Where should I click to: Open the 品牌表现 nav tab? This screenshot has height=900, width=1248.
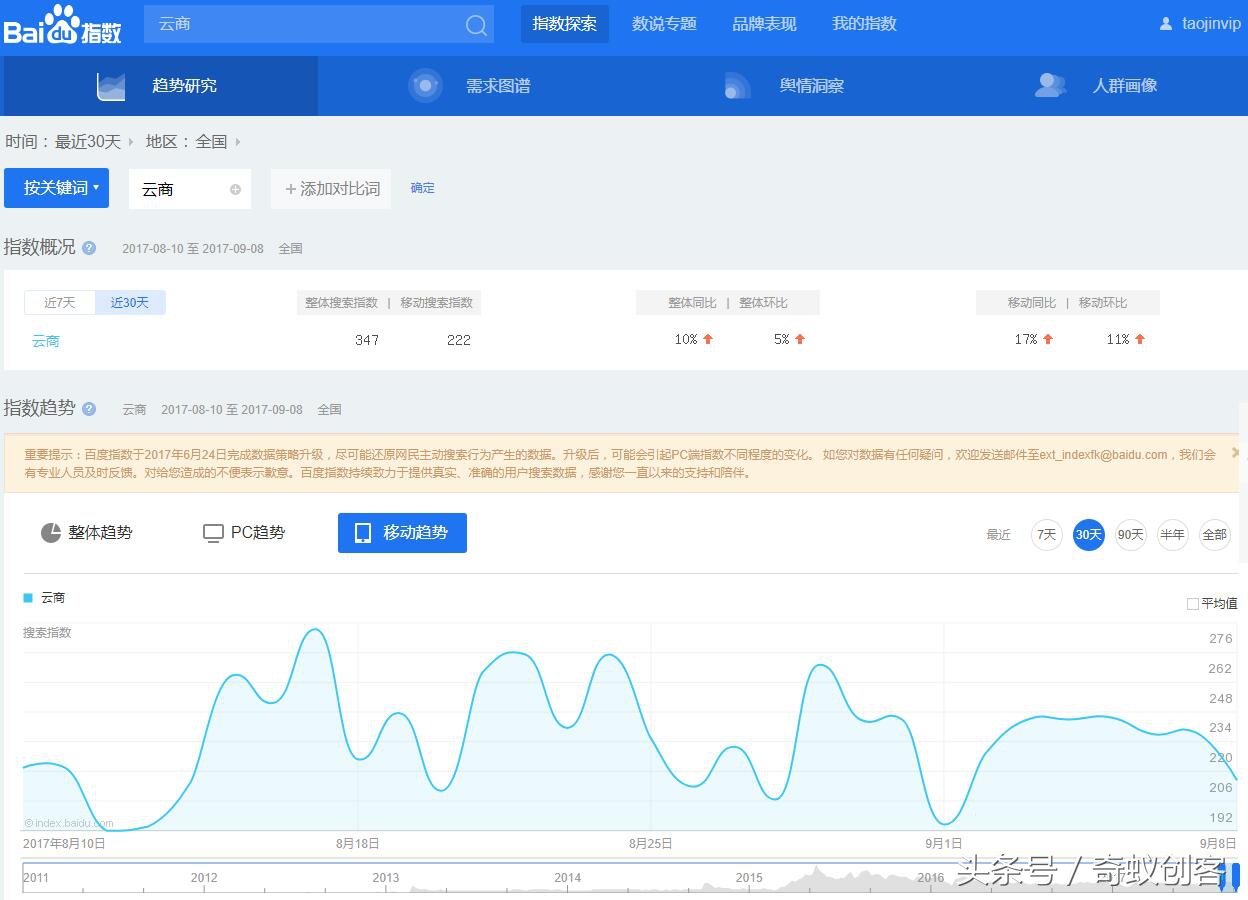(x=764, y=24)
